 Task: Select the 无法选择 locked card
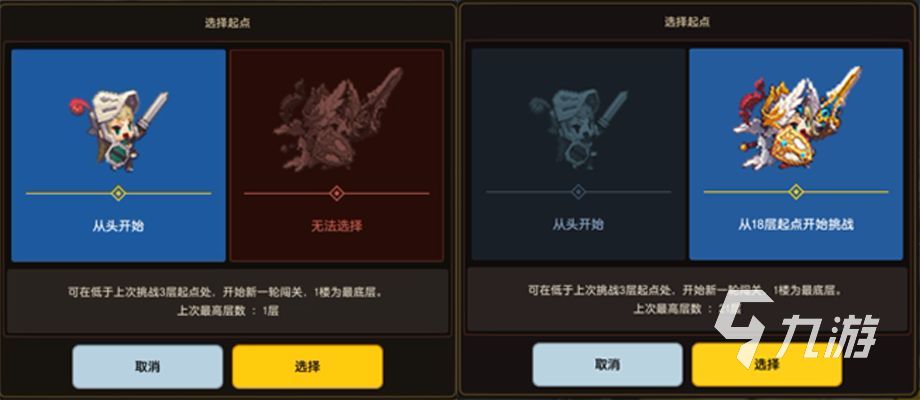tap(337, 155)
